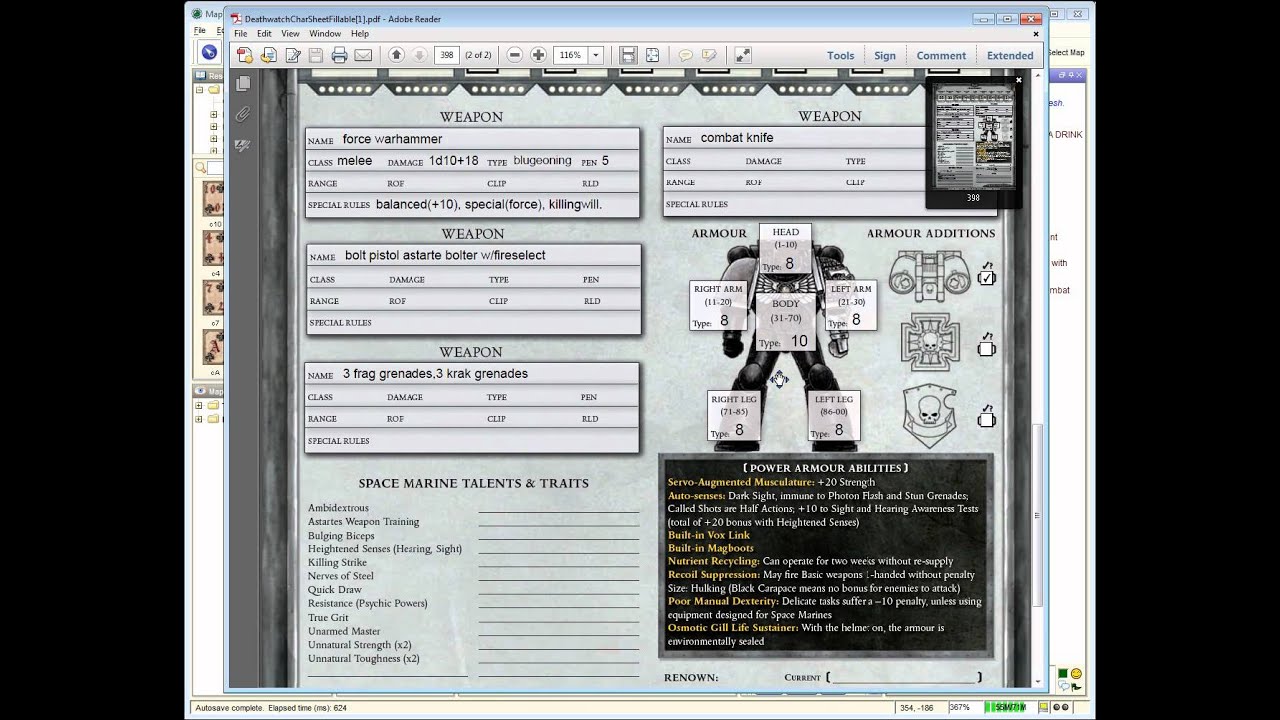1280x720 pixels.
Task: Click the Renown Current field
Action: [904, 677]
